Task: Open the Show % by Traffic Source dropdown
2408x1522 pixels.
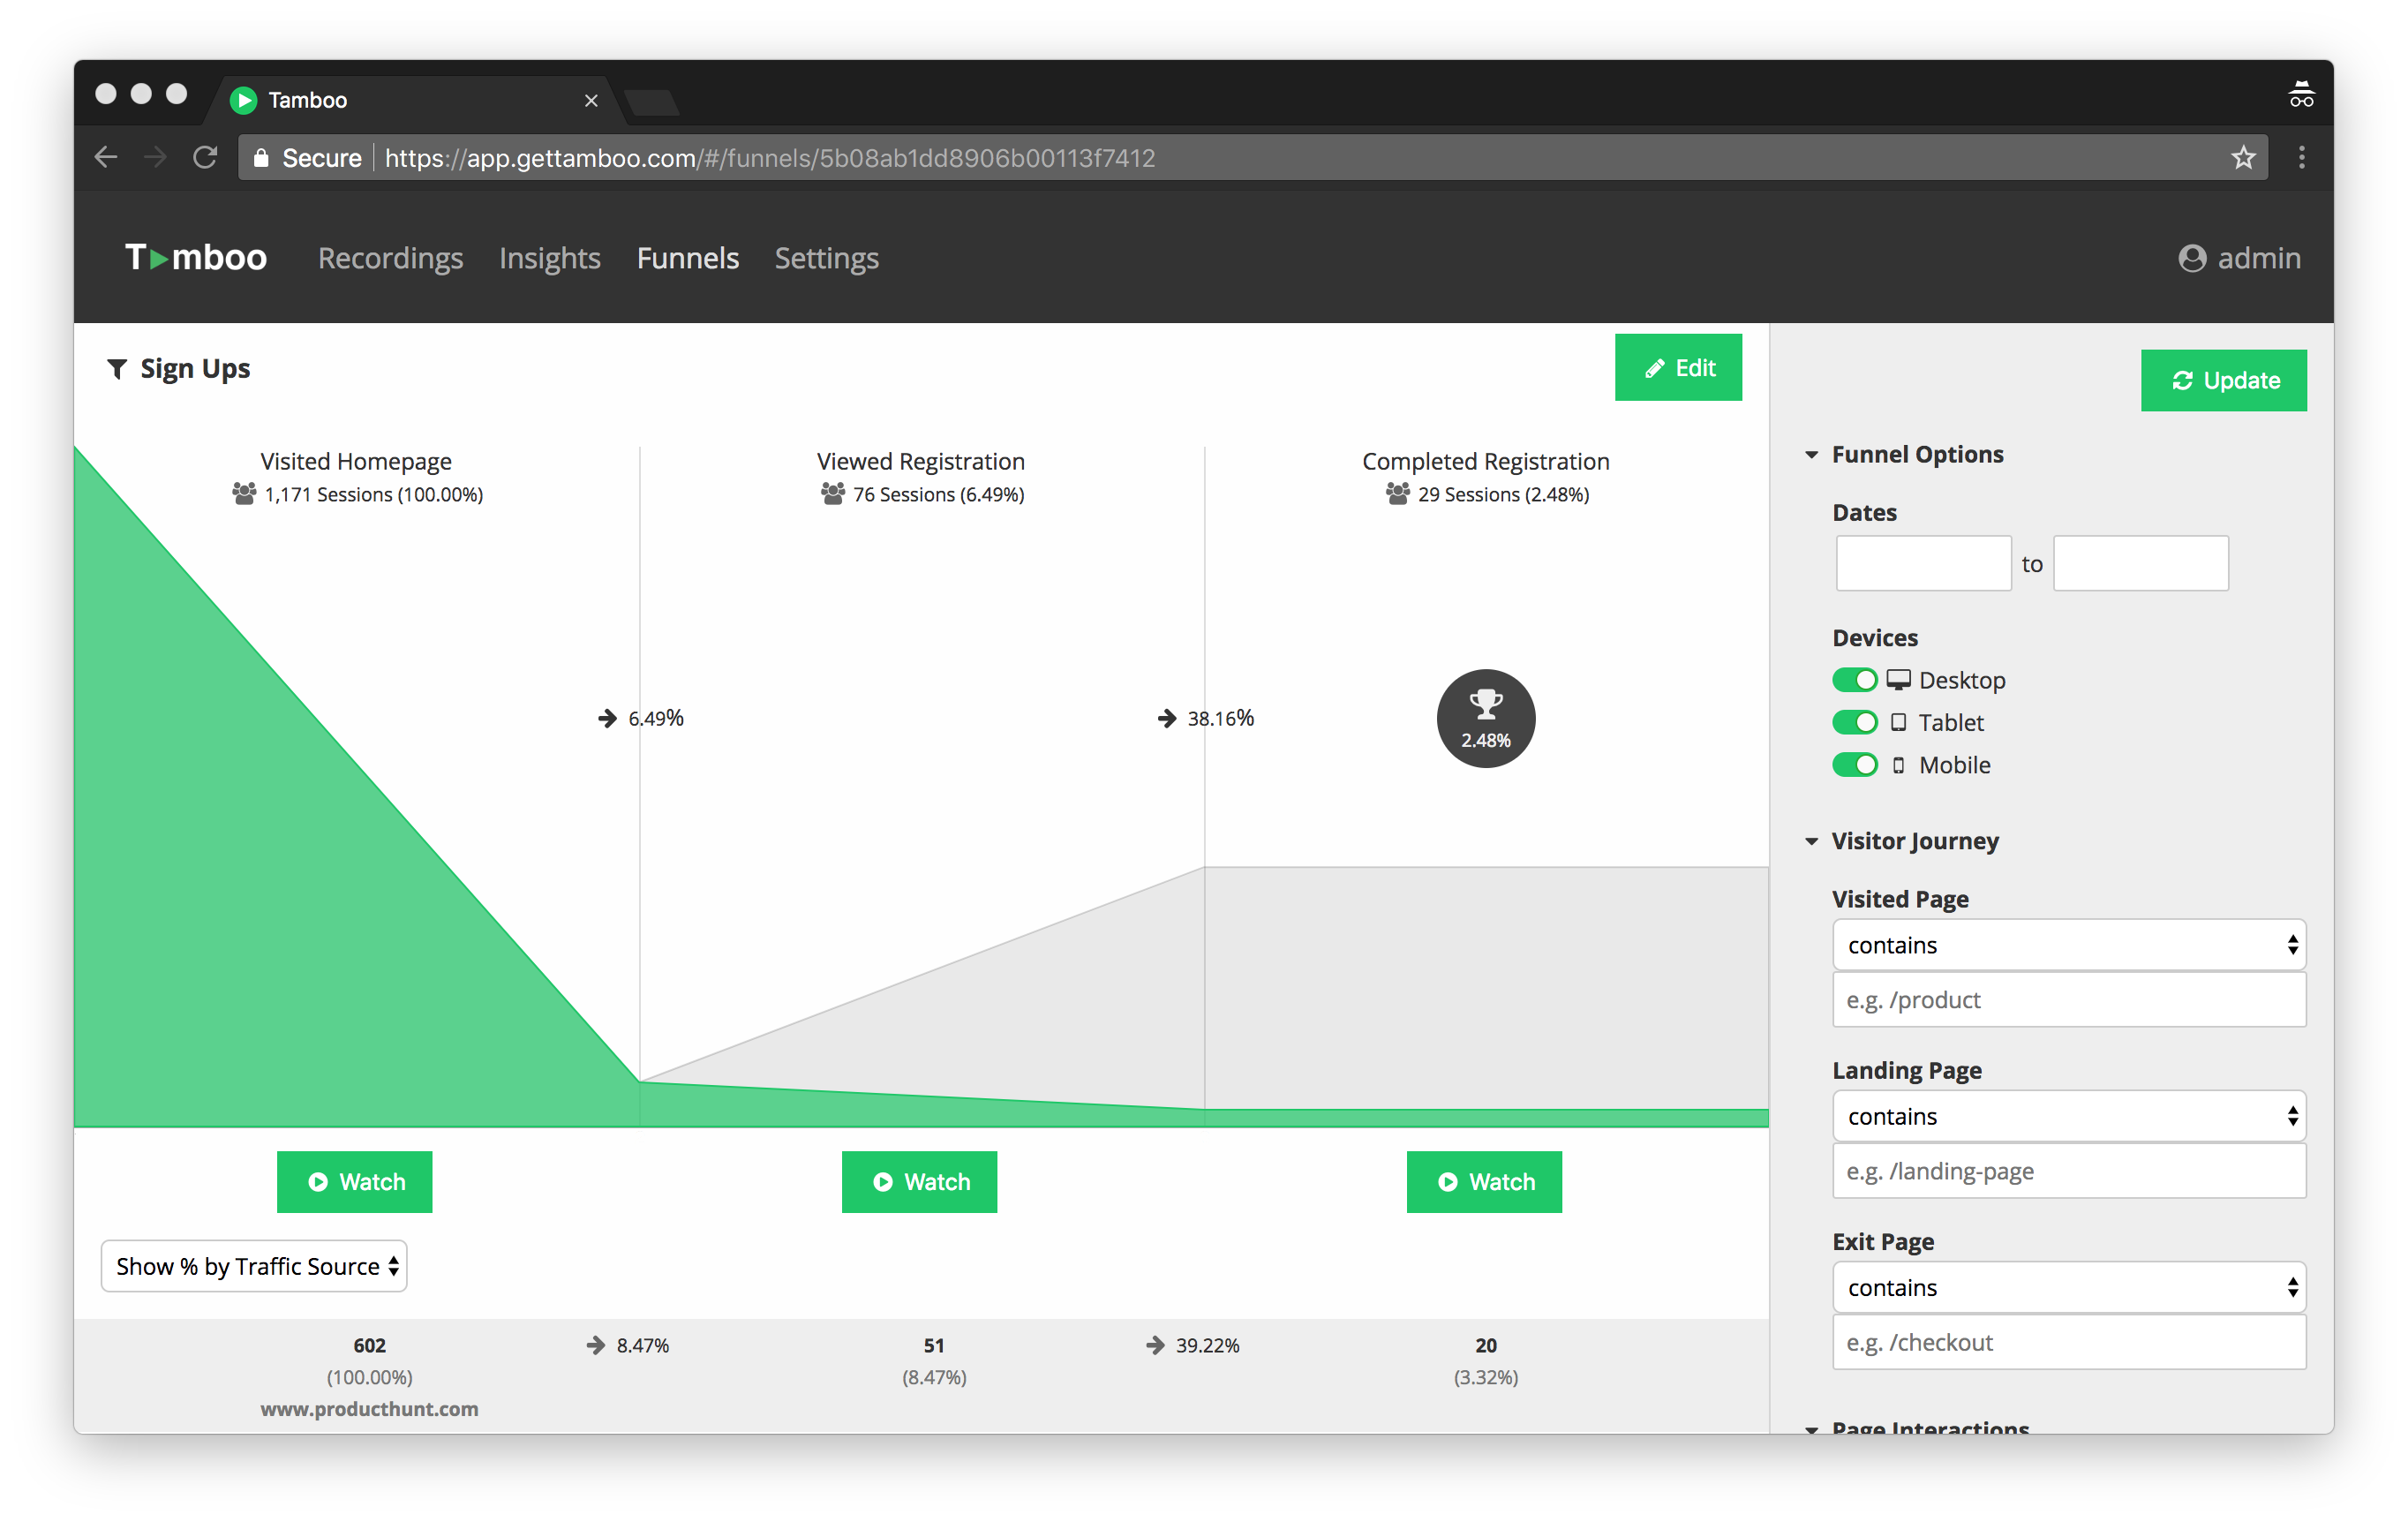Action: [x=254, y=1266]
